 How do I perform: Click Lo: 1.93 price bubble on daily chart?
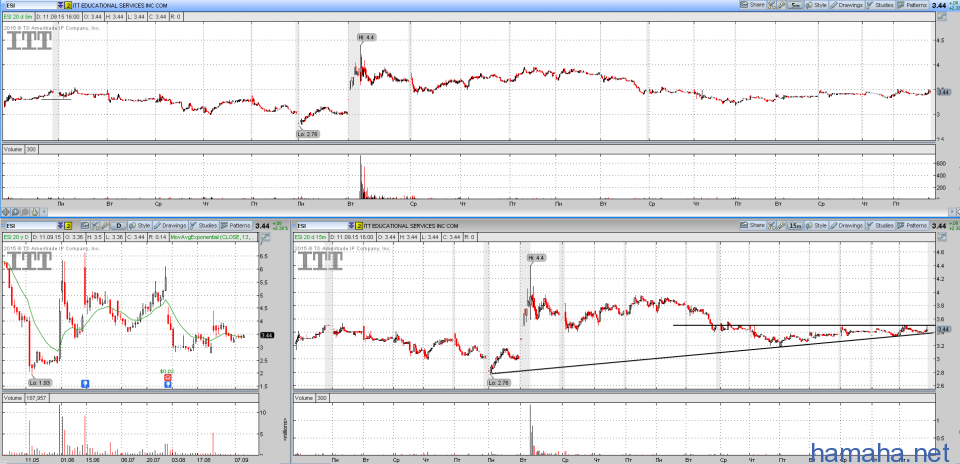40,383
